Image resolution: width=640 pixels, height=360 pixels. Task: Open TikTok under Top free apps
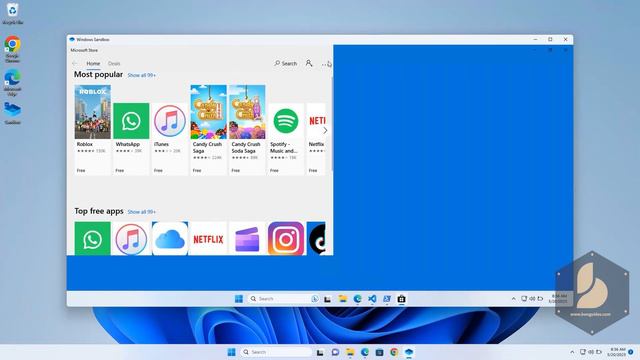pos(316,239)
